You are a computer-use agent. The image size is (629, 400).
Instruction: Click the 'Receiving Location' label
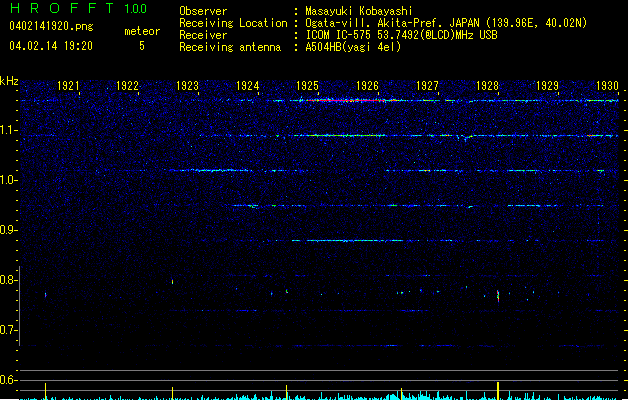[233, 23]
